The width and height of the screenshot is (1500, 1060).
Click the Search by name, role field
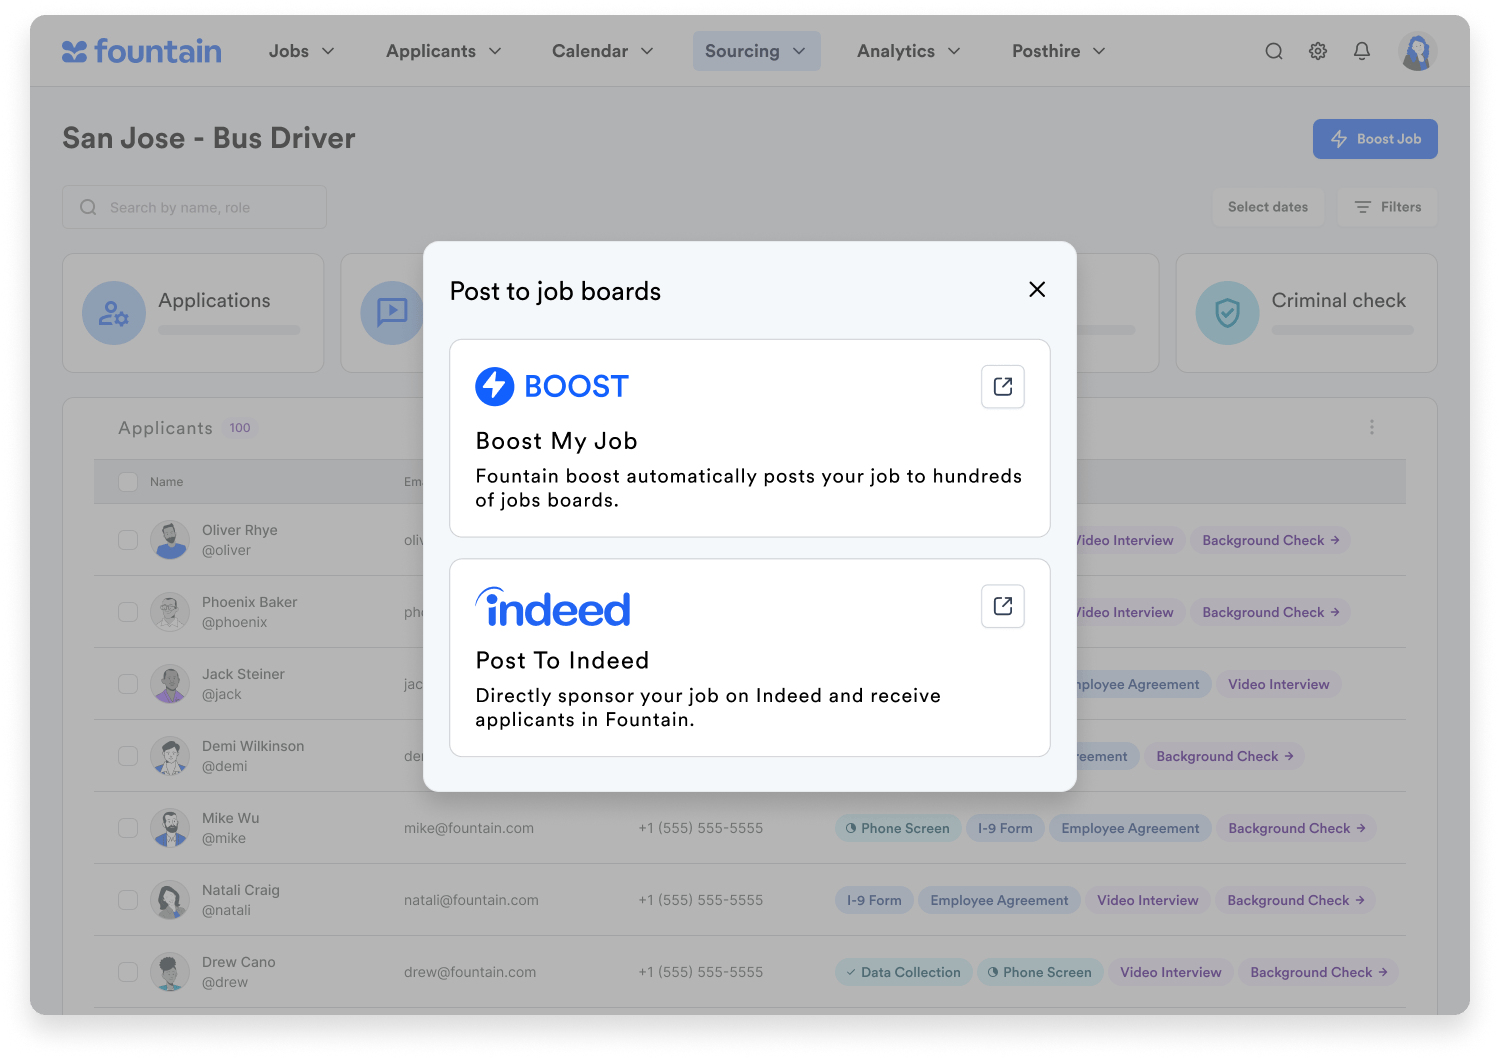[x=195, y=207]
